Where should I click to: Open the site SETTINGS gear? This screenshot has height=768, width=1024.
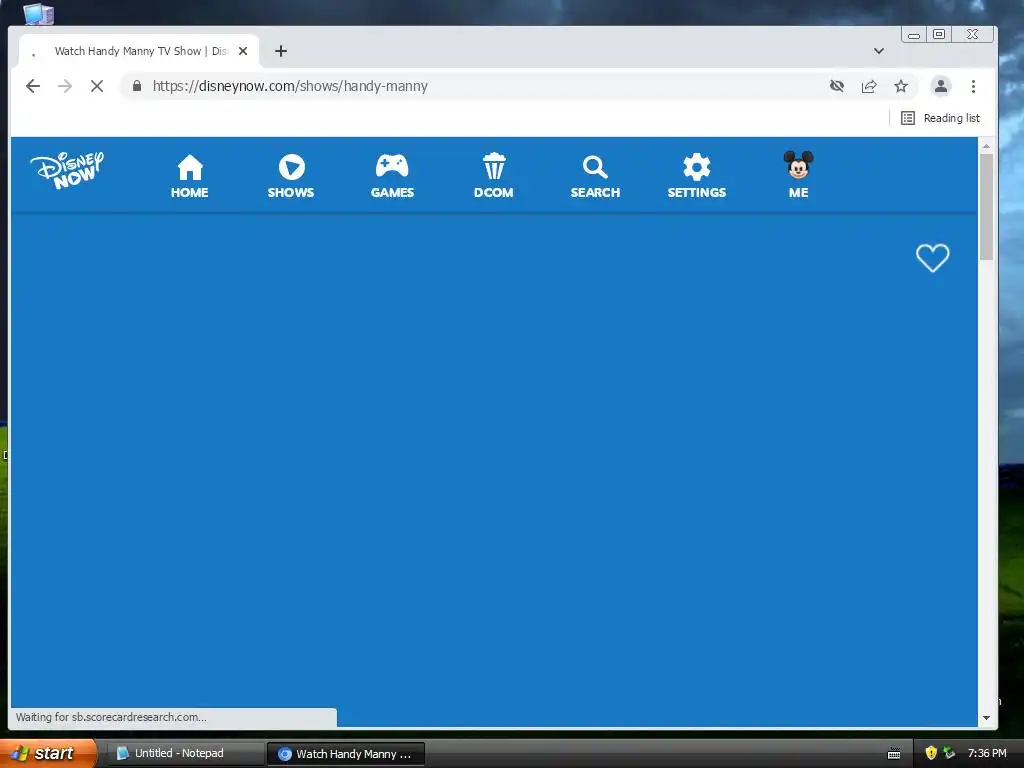[x=696, y=176]
